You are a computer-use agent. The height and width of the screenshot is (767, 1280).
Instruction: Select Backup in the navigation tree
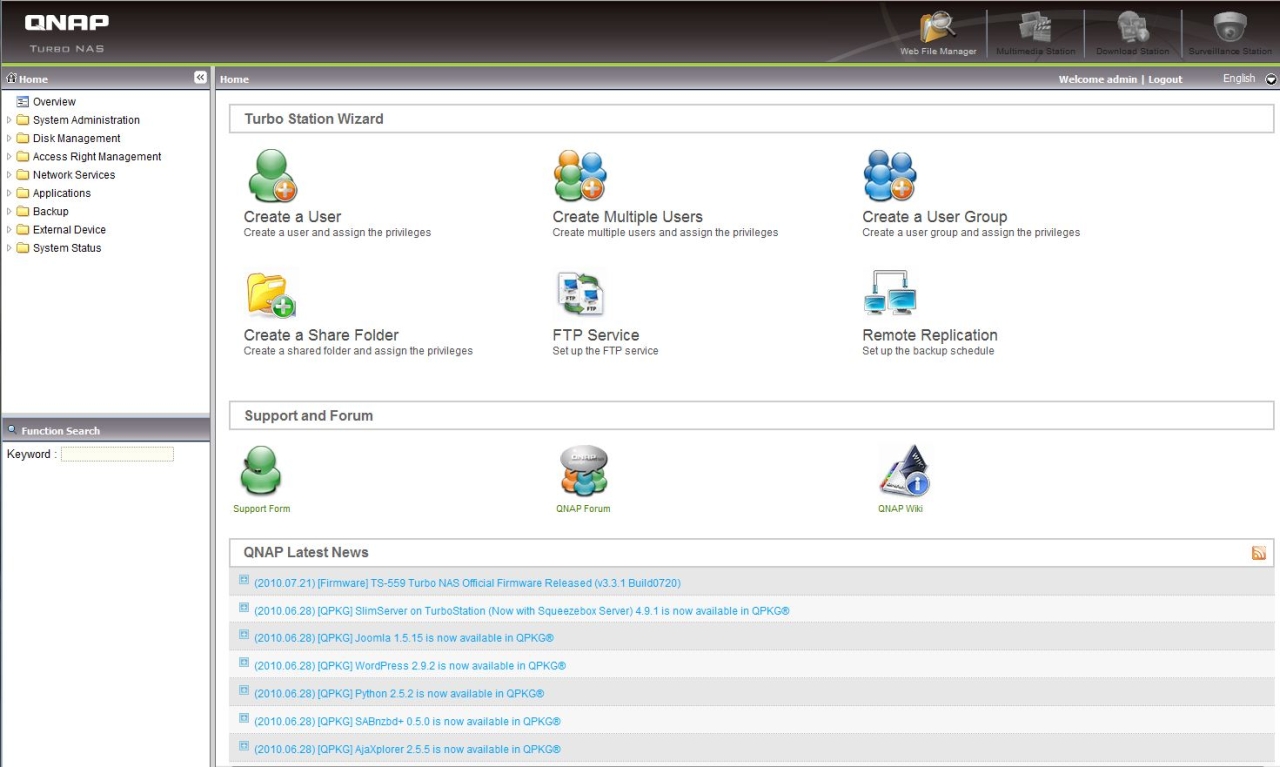point(51,211)
